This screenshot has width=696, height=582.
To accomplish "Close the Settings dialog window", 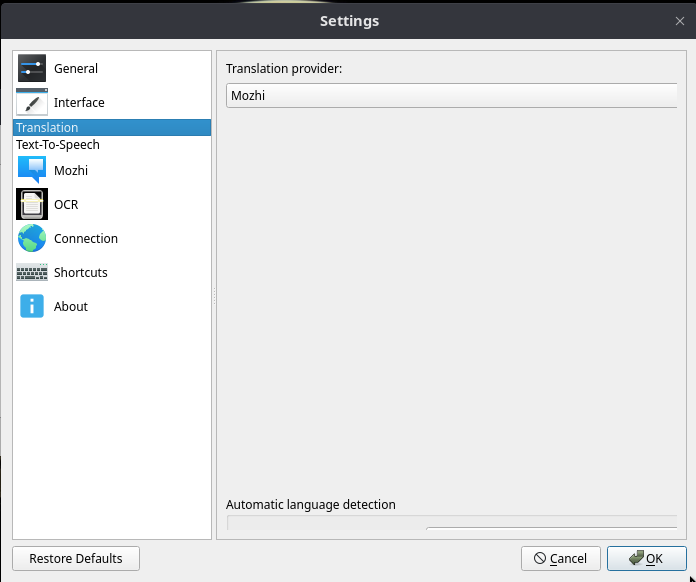I will pos(680,21).
